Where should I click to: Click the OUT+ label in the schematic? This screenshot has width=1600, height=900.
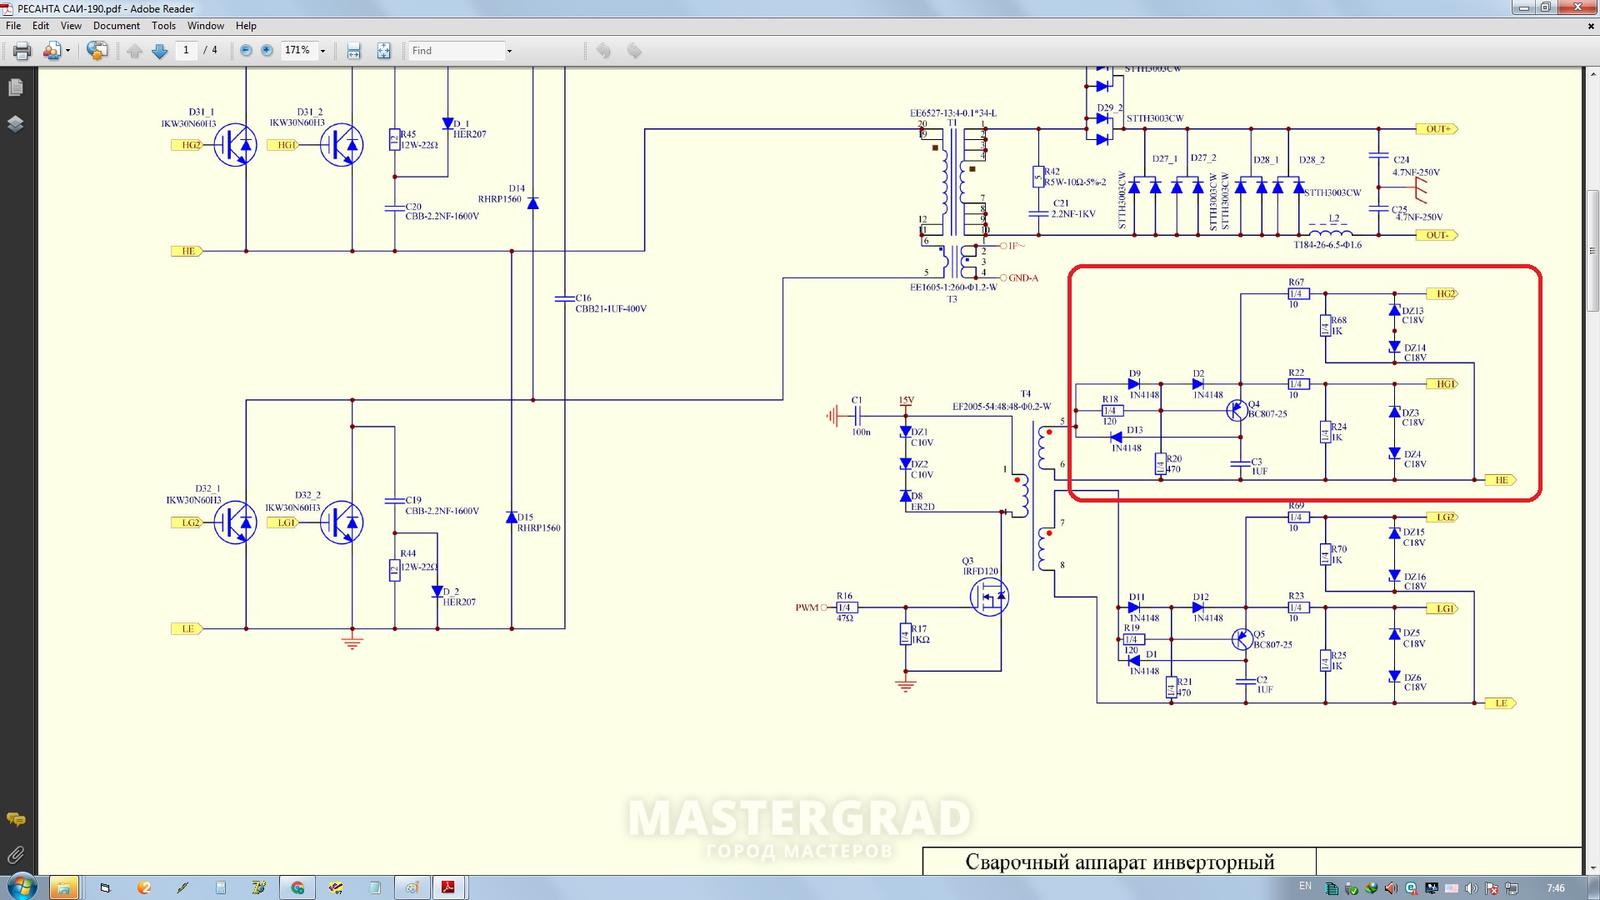1437,129
